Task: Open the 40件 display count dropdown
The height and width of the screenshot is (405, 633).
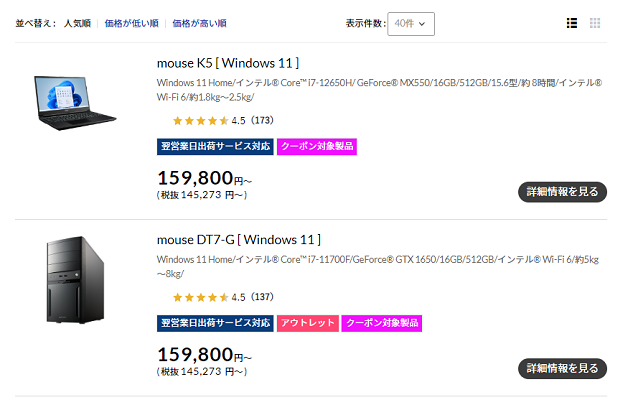Action: click(x=411, y=23)
